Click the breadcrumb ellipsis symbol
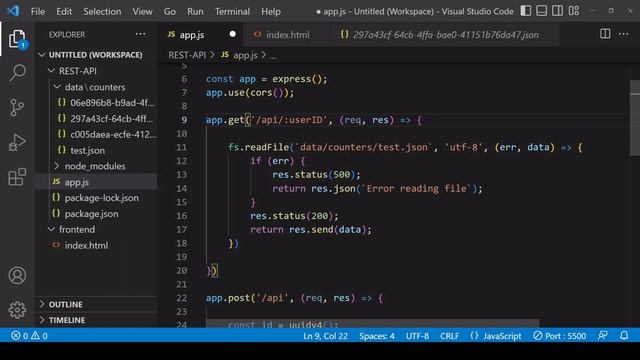The image size is (640, 360). (x=272, y=56)
